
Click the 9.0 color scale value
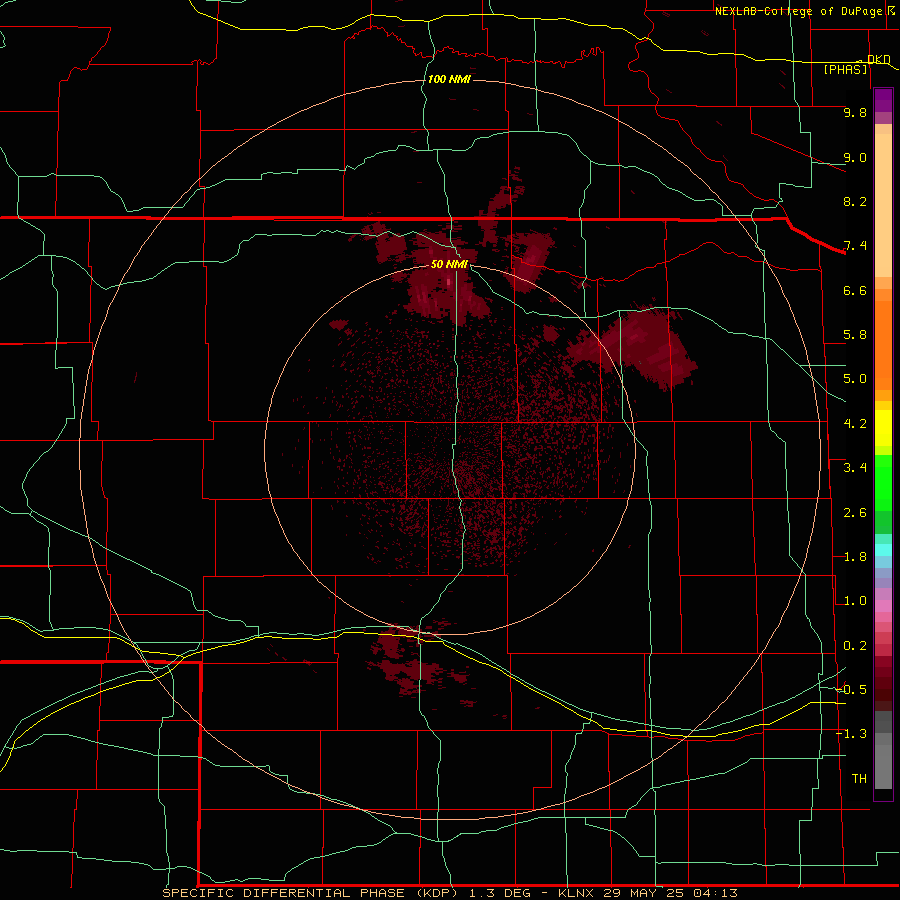click(x=855, y=157)
